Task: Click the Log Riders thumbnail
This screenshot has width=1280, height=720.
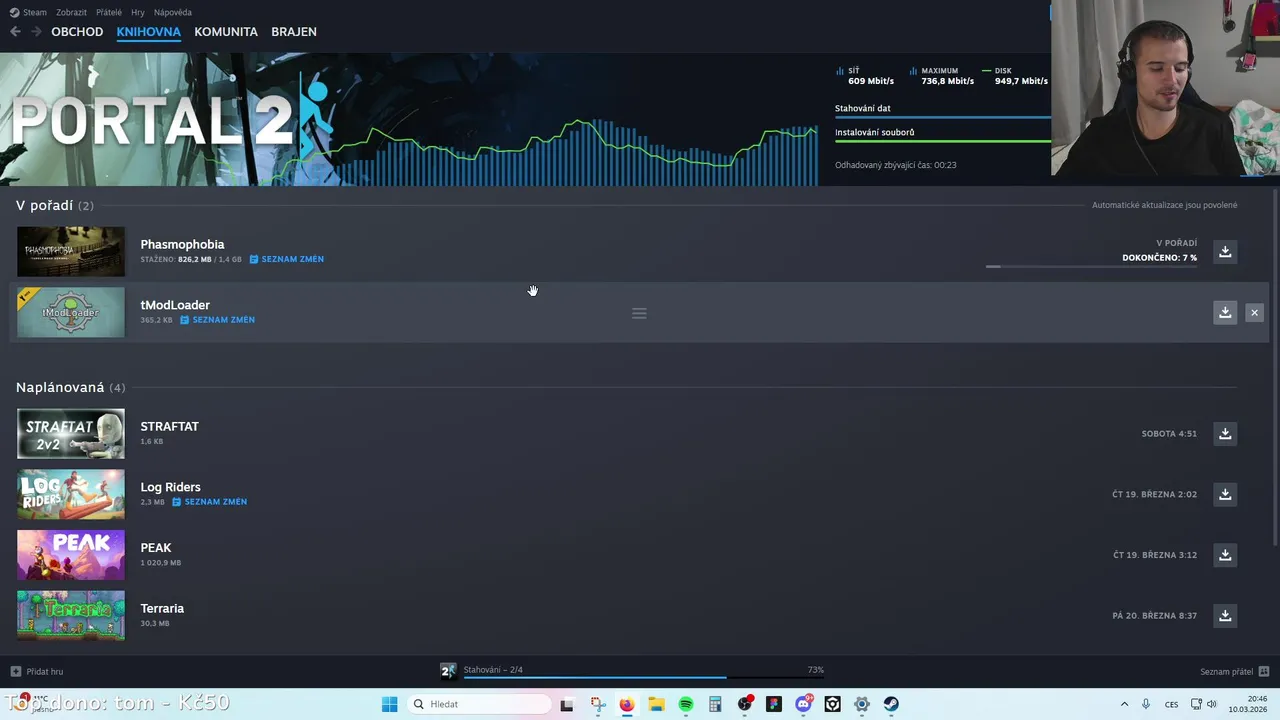Action: click(71, 494)
